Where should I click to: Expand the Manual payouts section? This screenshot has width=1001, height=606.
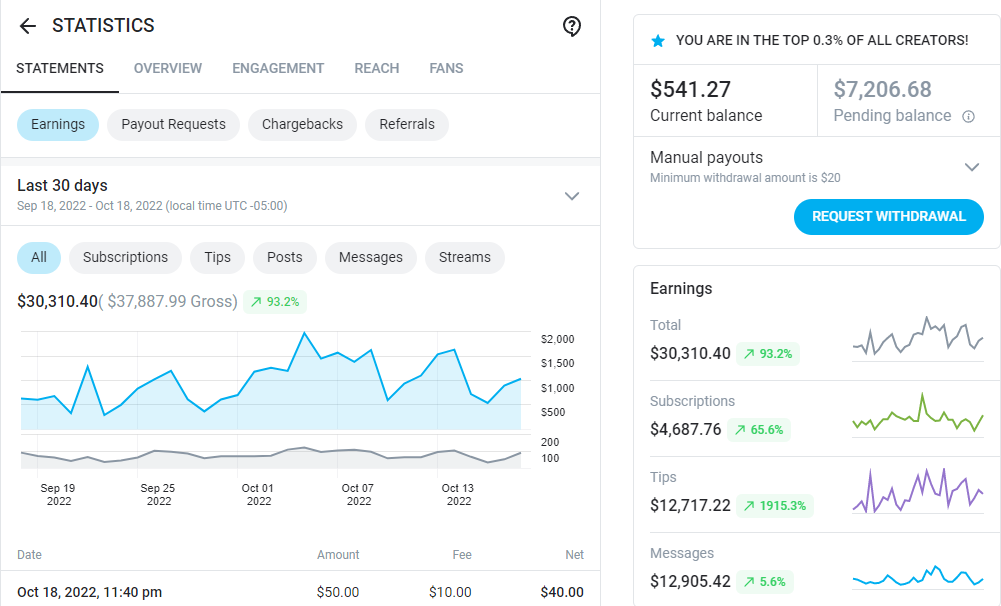(971, 166)
